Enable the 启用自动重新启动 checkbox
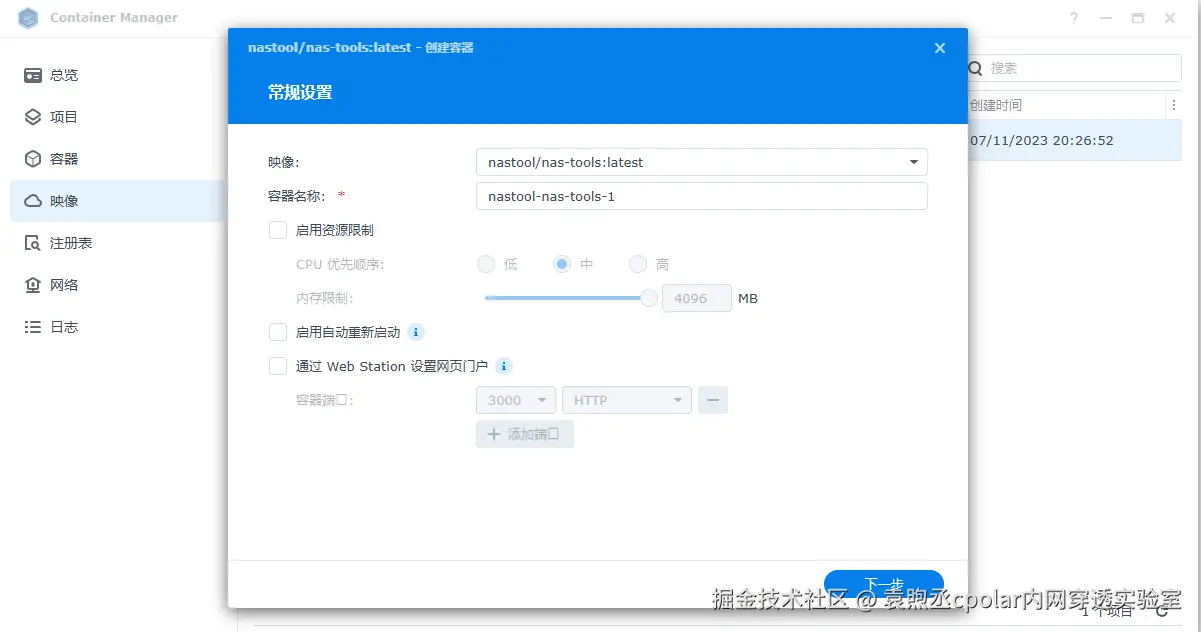This screenshot has width=1201, height=632. 278,332
